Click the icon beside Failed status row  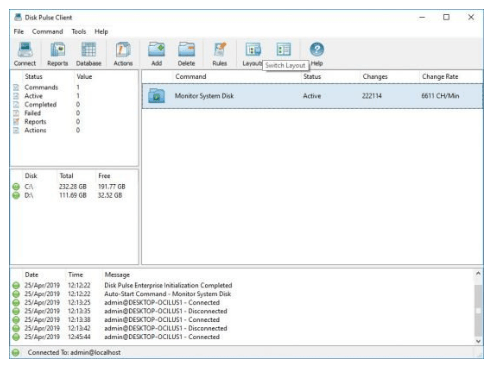click(x=16, y=113)
